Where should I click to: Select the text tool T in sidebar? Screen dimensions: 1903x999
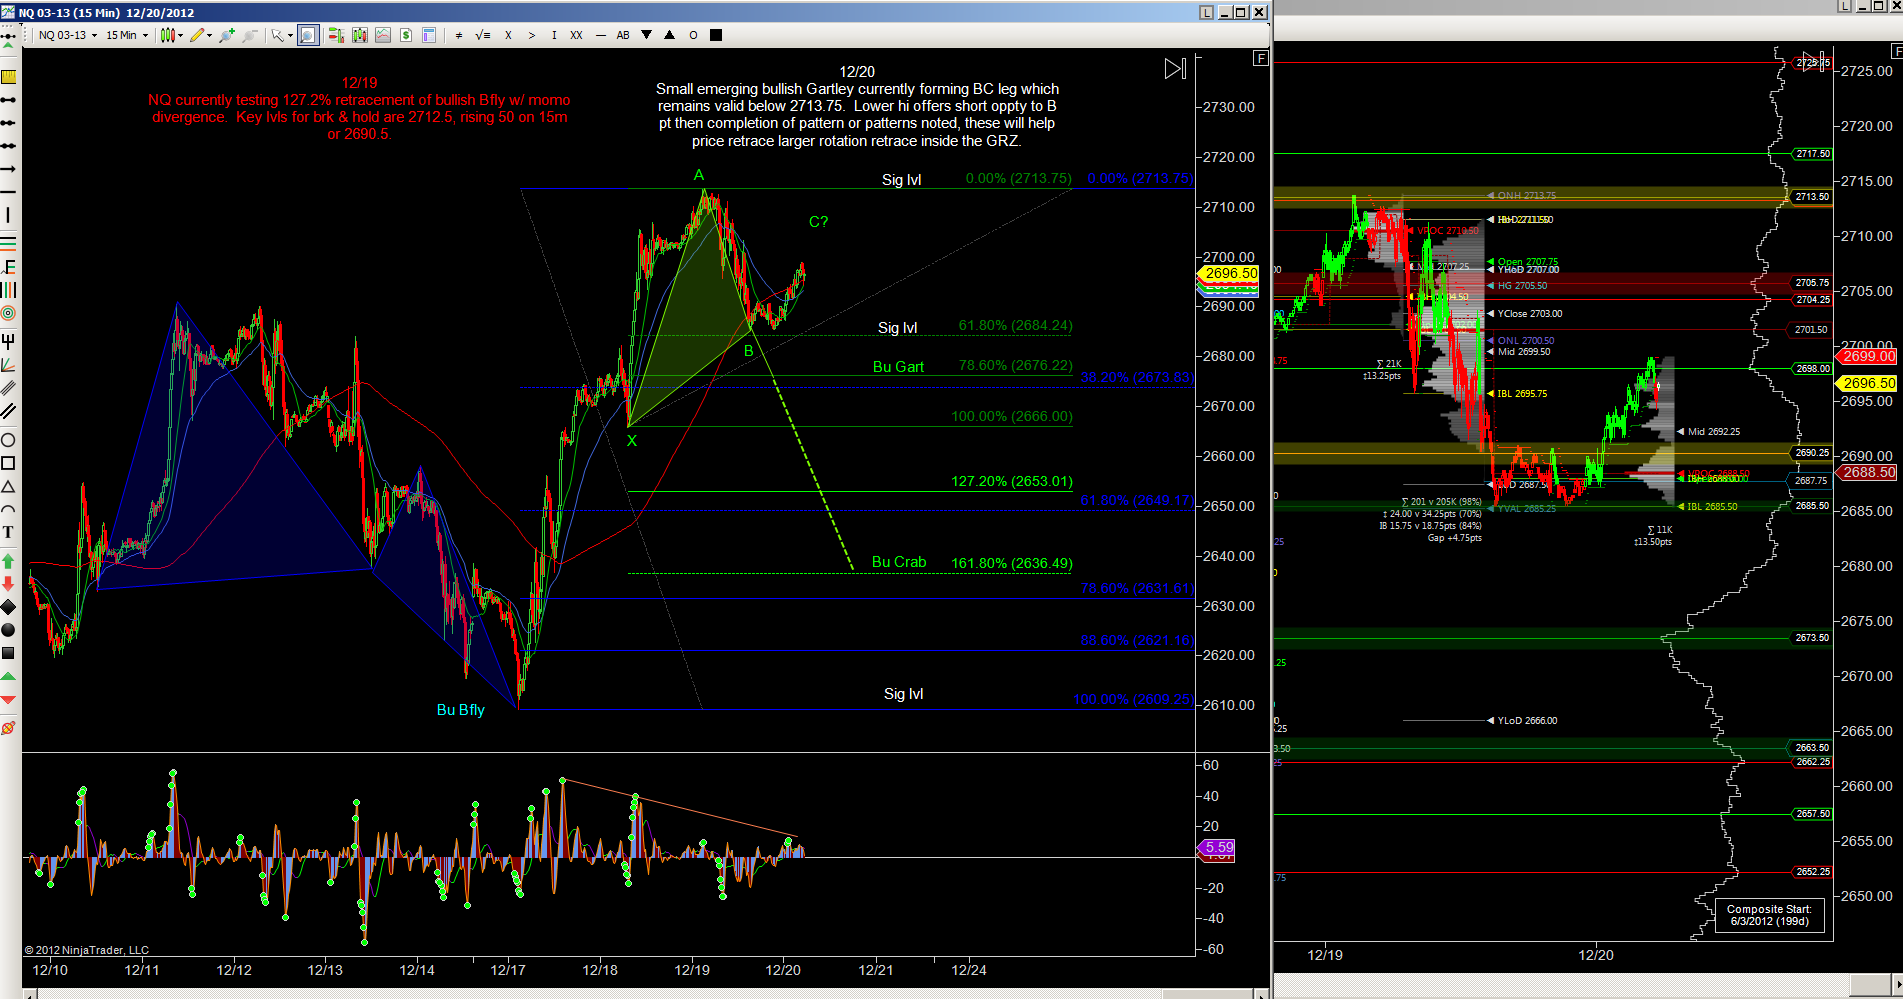coord(9,532)
